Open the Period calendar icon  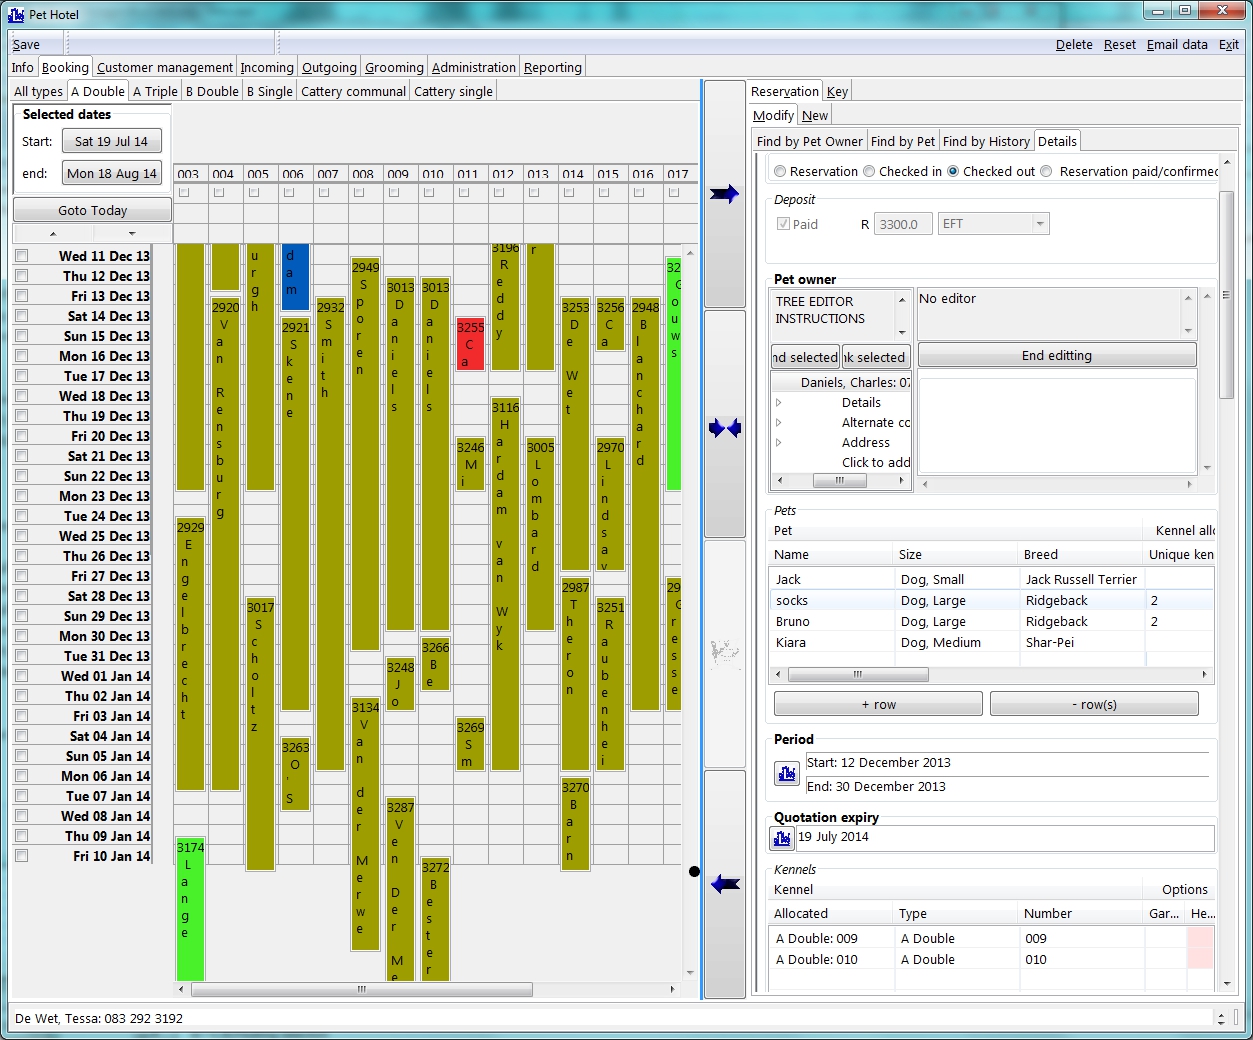tap(786, 774)
